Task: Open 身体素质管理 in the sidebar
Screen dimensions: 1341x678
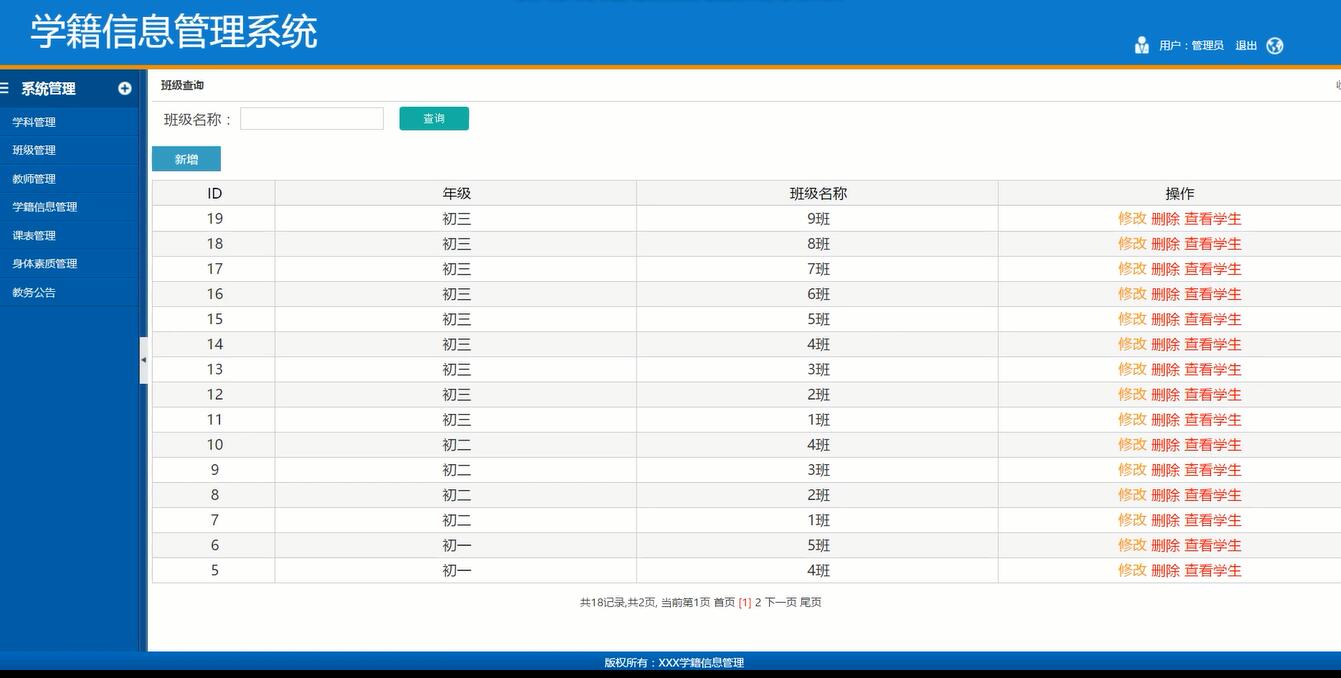Action: click(x=45, y=264)
